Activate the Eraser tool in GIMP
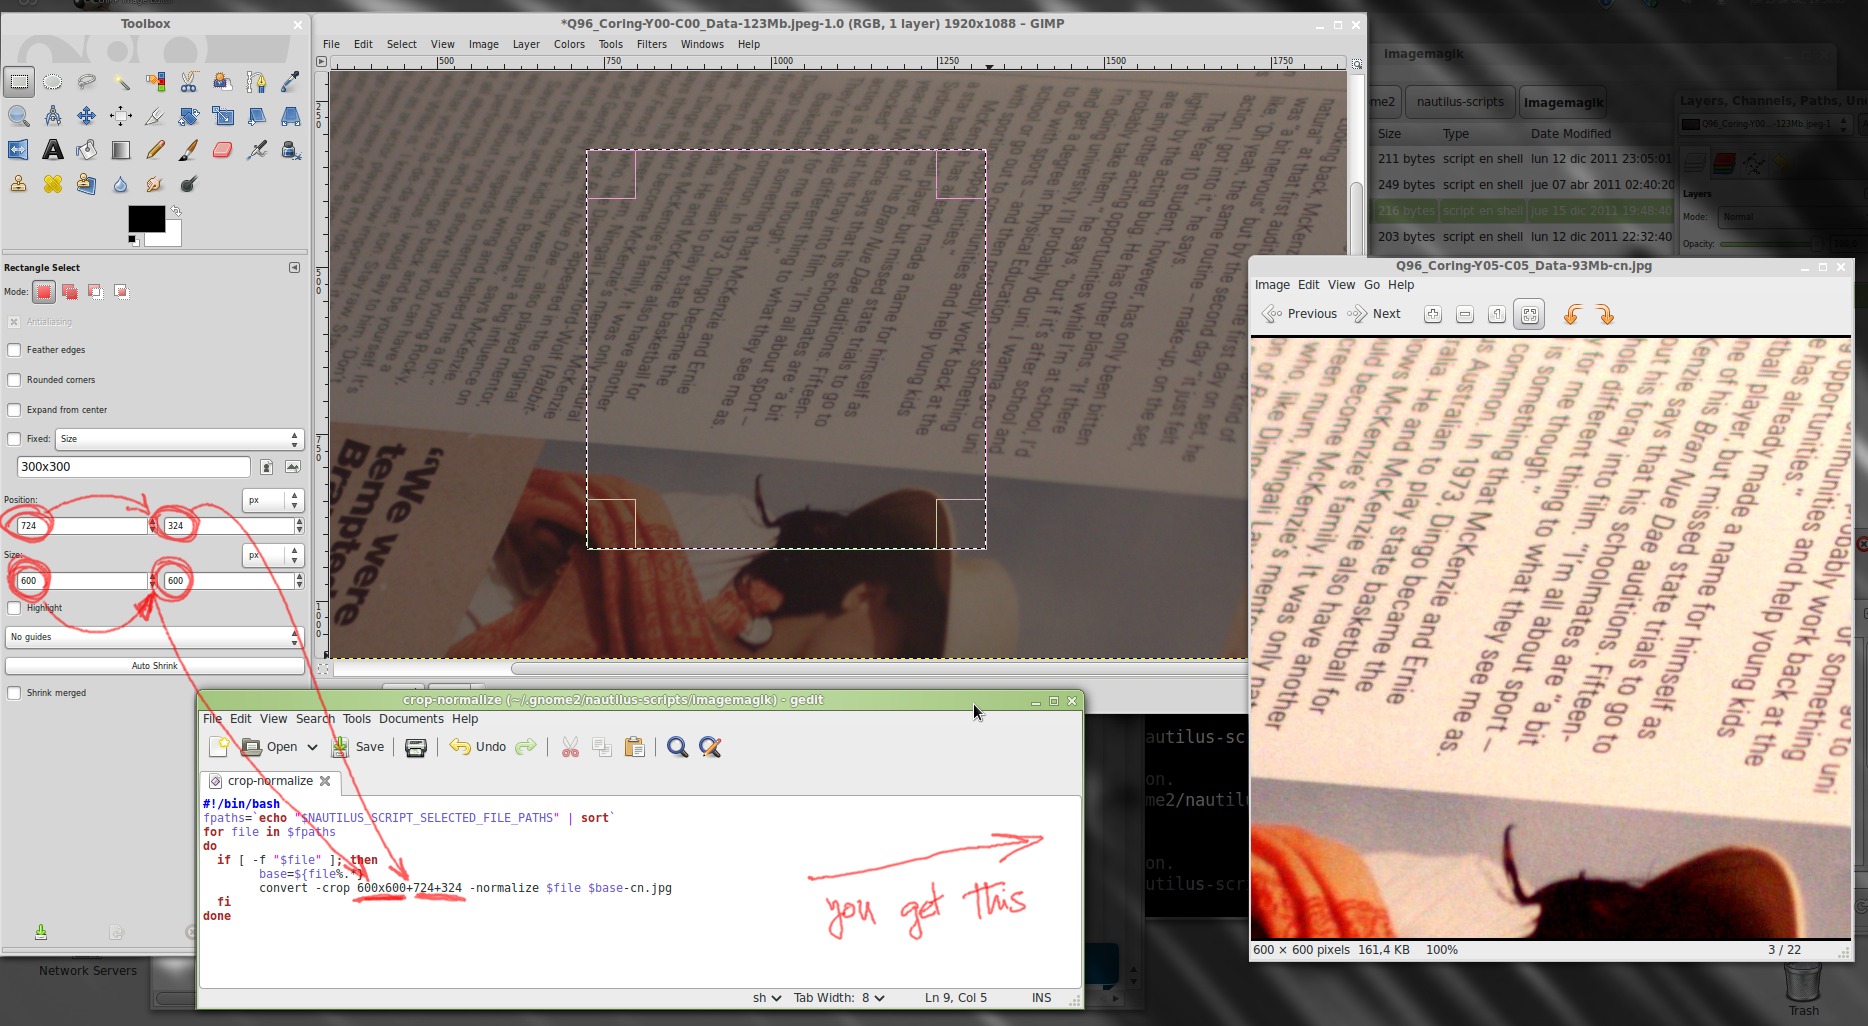 (222, 150)
